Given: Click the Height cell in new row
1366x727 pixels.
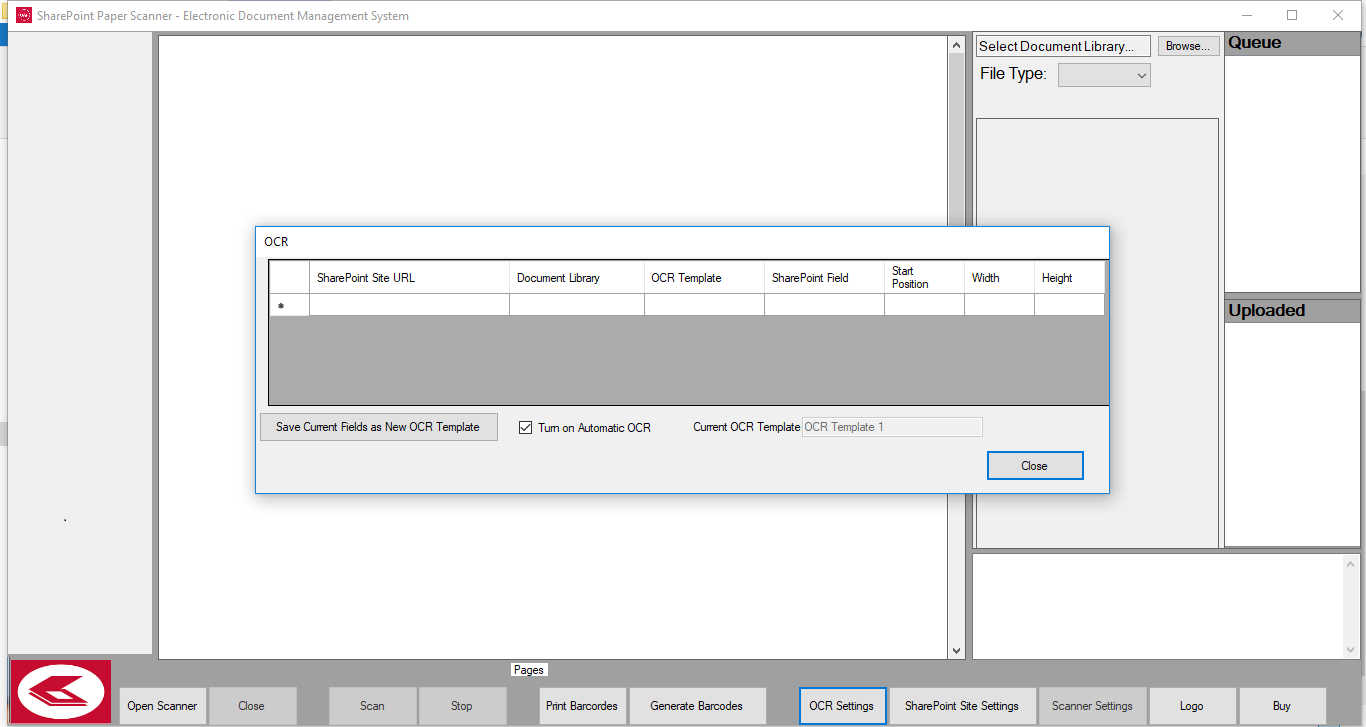Looking at the screenshot, I should (x=1069, y=305).
